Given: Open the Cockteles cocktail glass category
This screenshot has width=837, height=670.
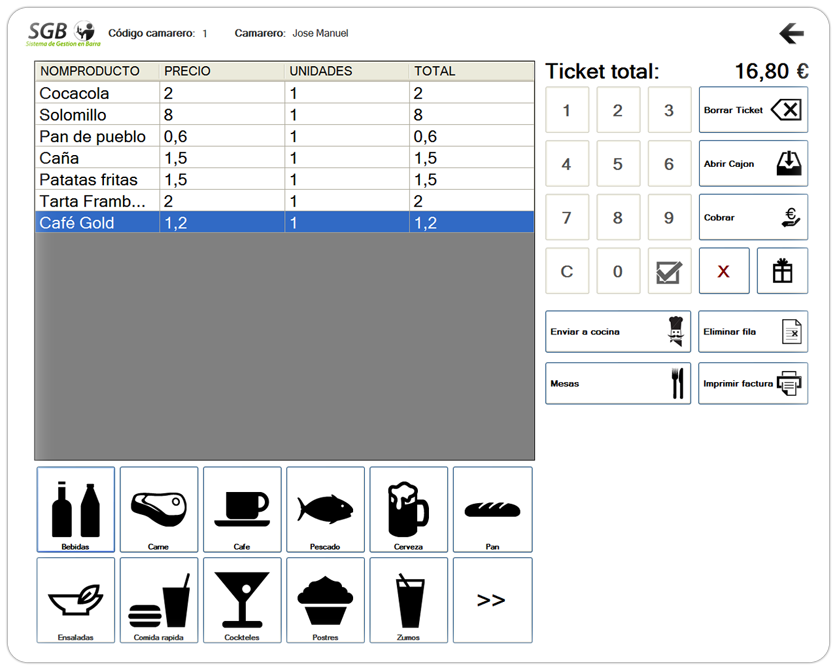Looking at the screenshot, I should (242, 600).
